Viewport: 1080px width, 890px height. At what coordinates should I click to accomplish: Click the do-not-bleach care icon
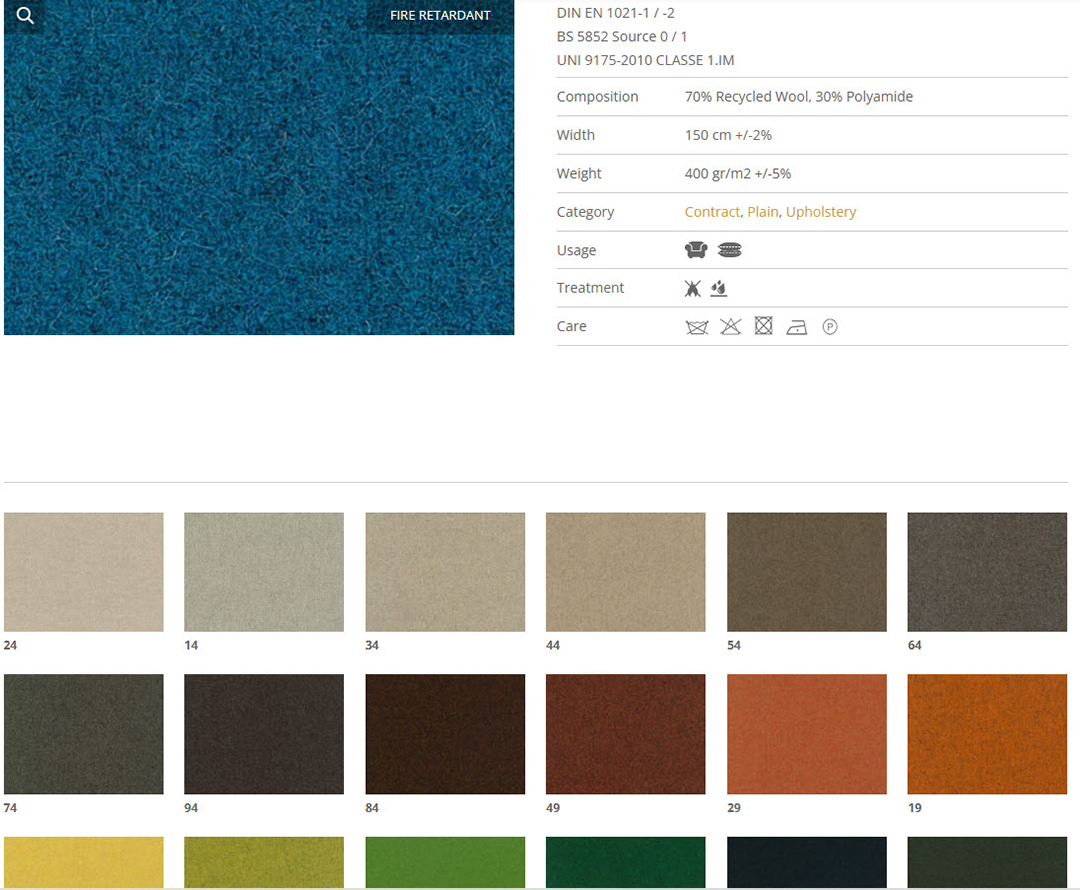[x=731, y=327]
